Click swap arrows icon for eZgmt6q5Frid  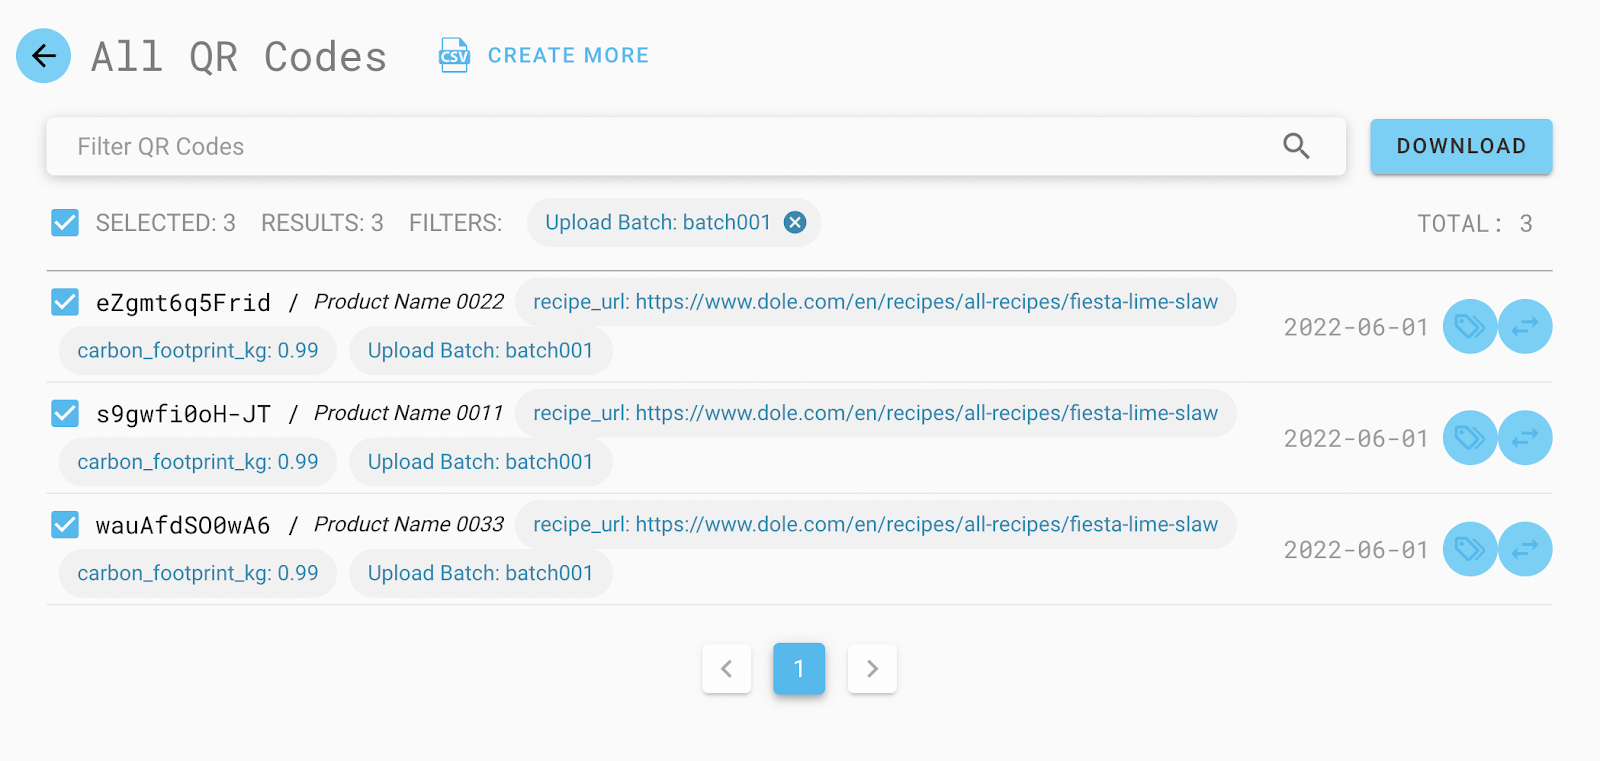pos(1525,327)
